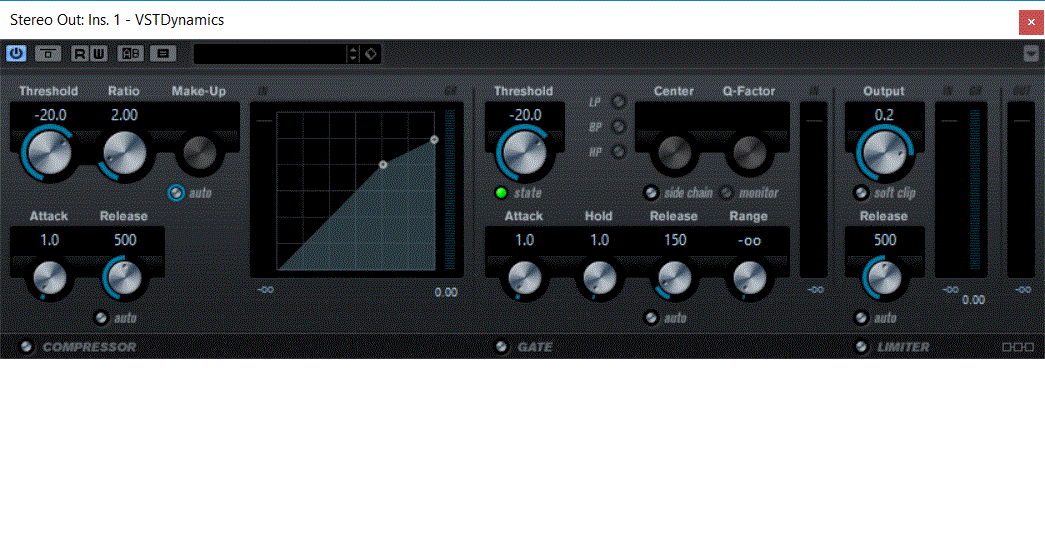
Task: Click the compressor Threshold knob
Action: click(x=49, y=153)
